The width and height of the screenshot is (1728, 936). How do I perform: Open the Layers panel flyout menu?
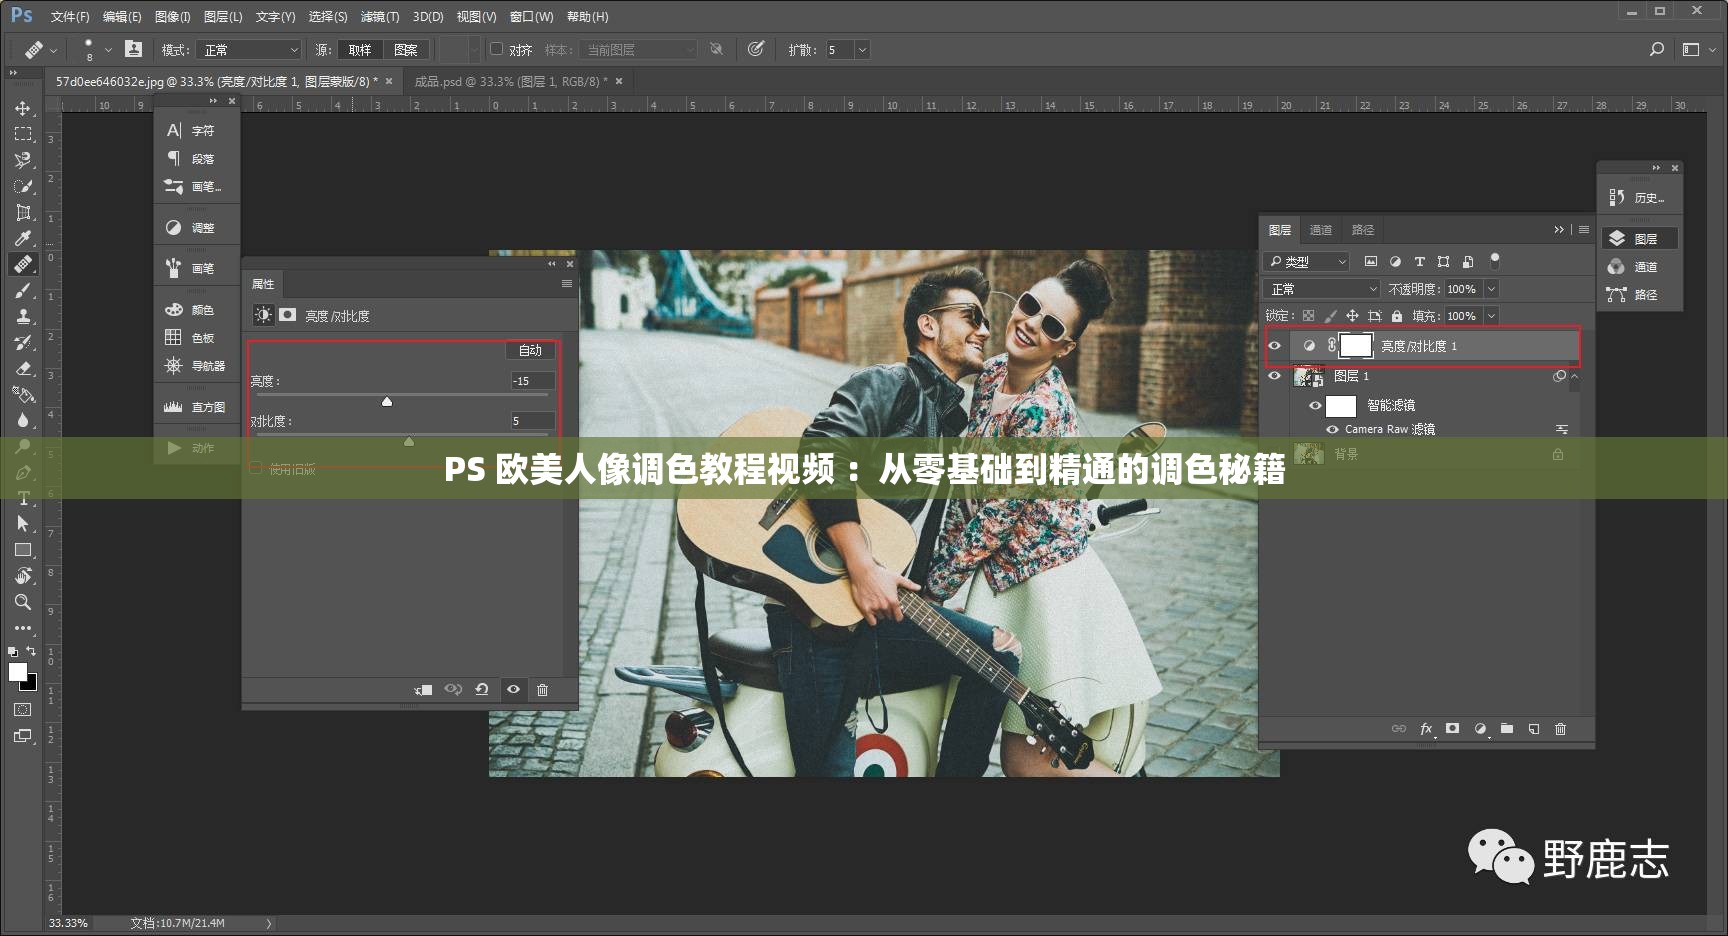point(1584,229)
